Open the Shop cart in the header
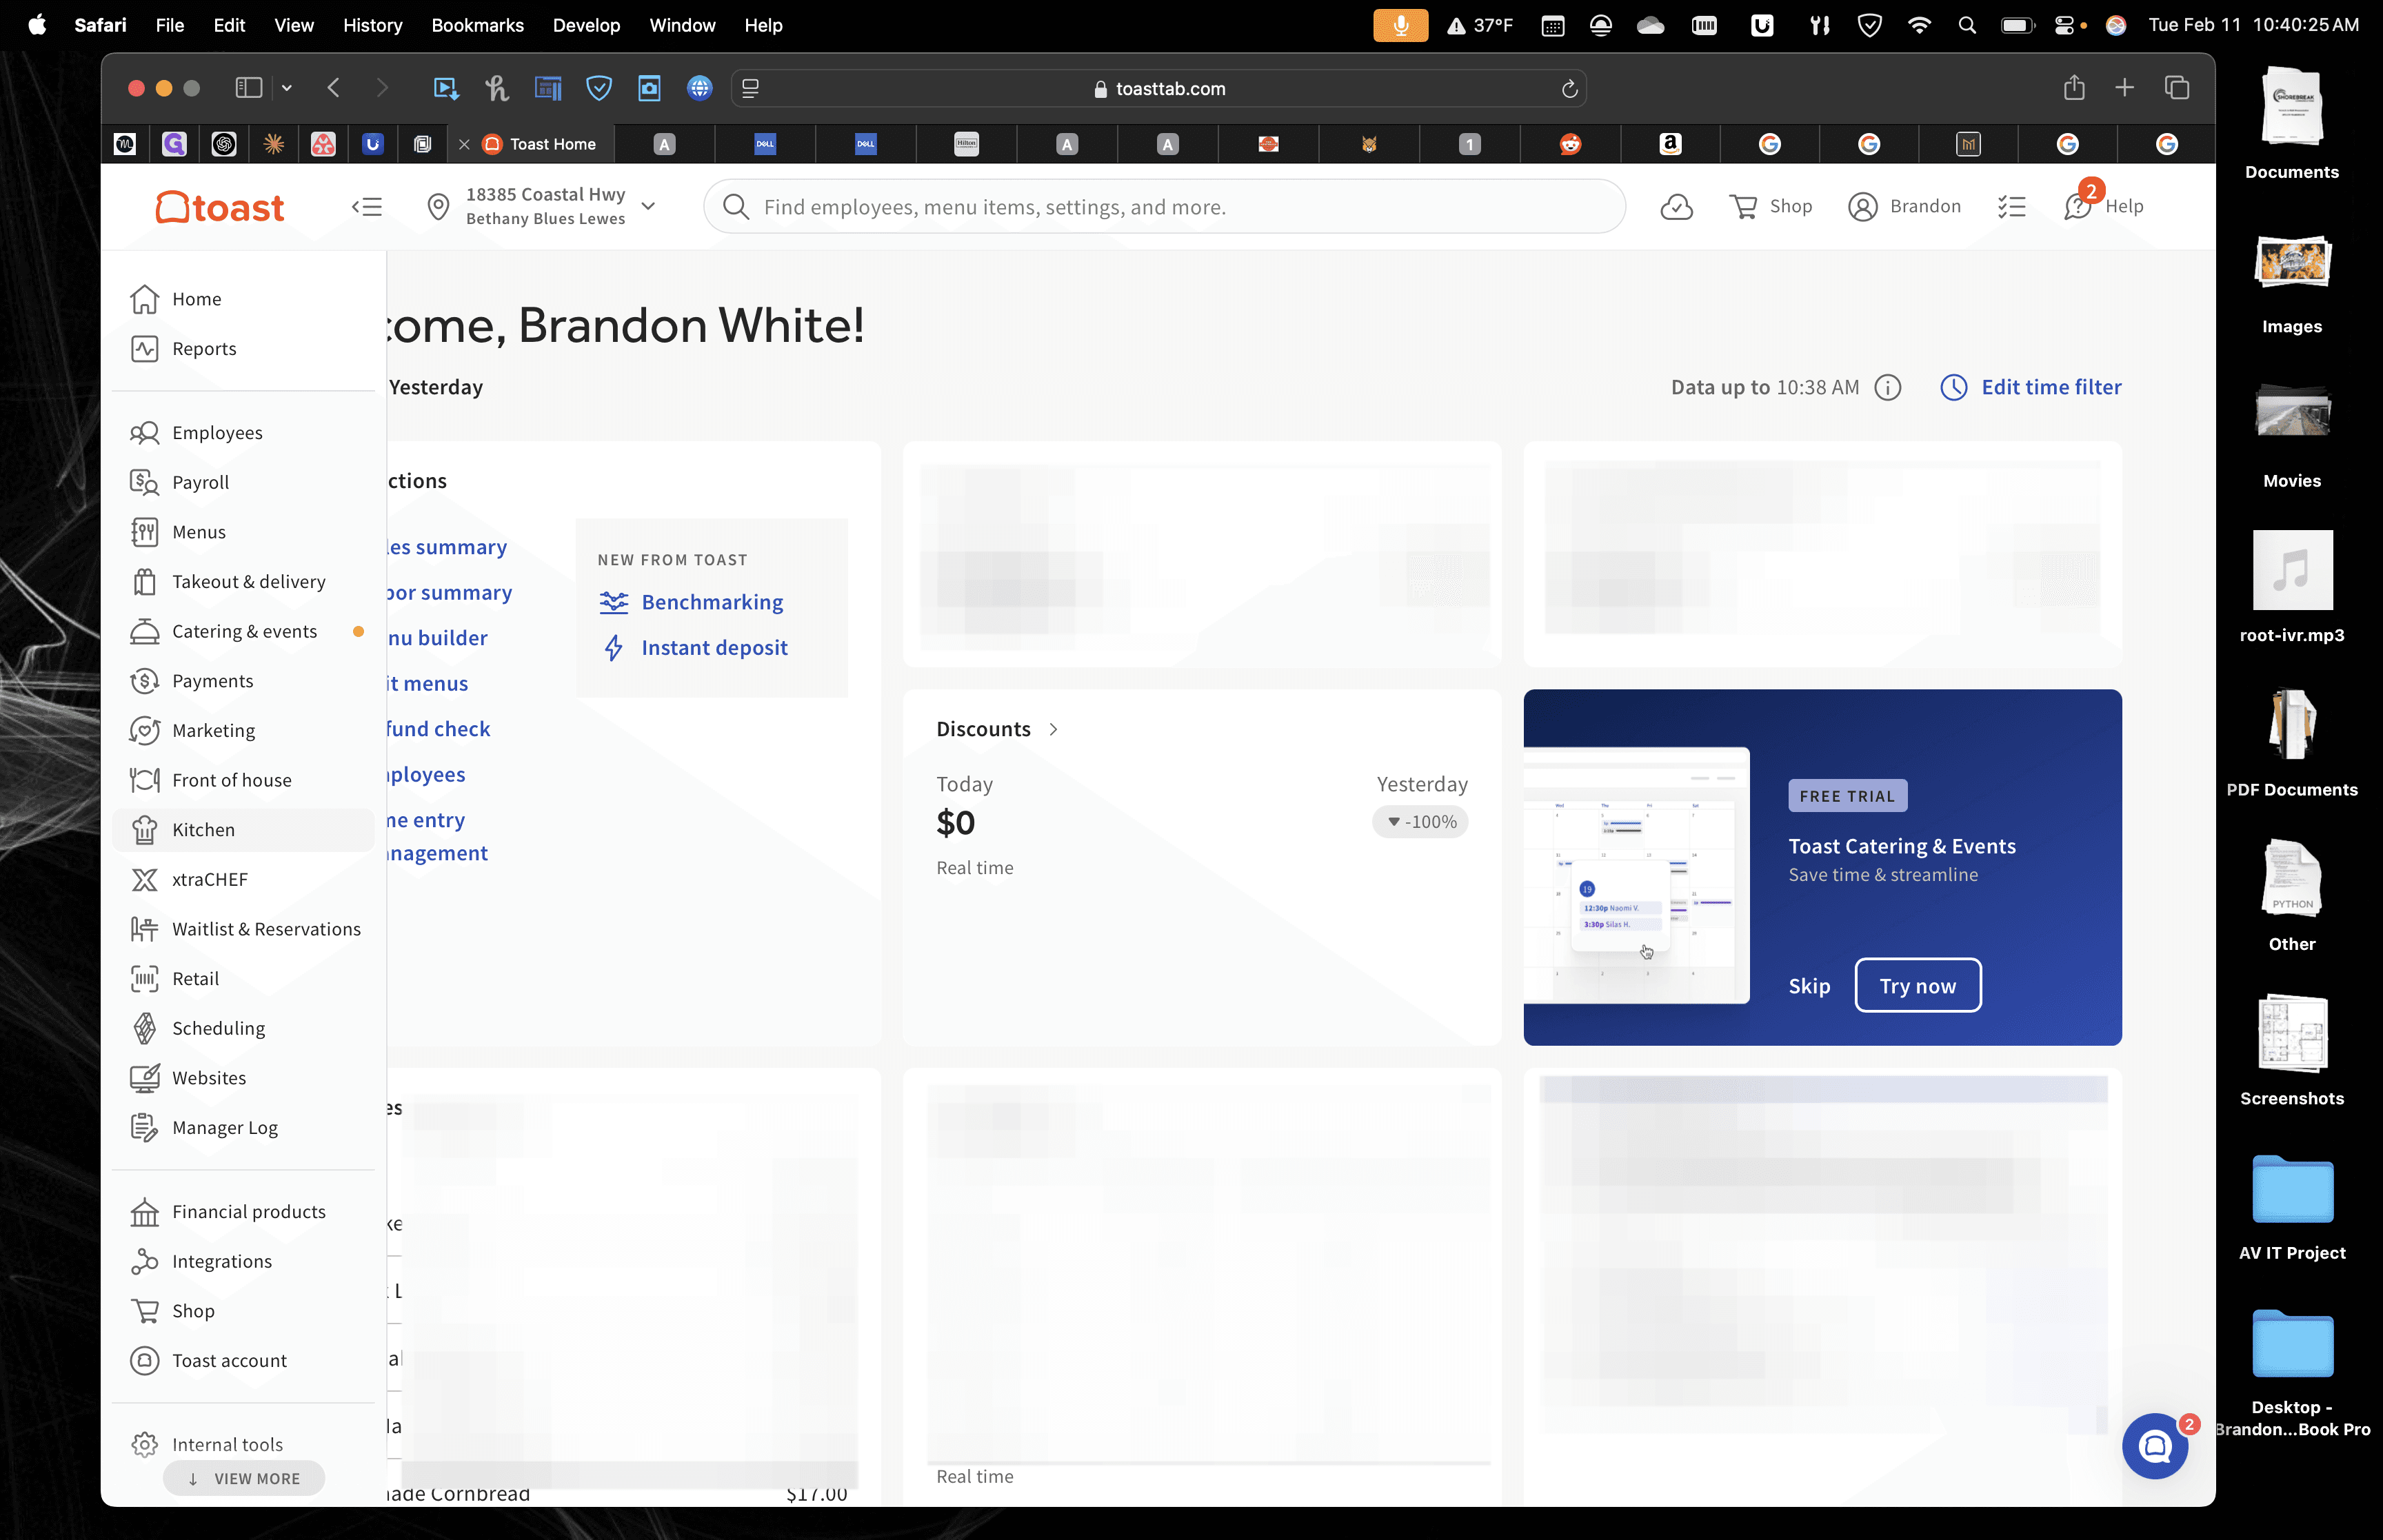 (1770, 206)
